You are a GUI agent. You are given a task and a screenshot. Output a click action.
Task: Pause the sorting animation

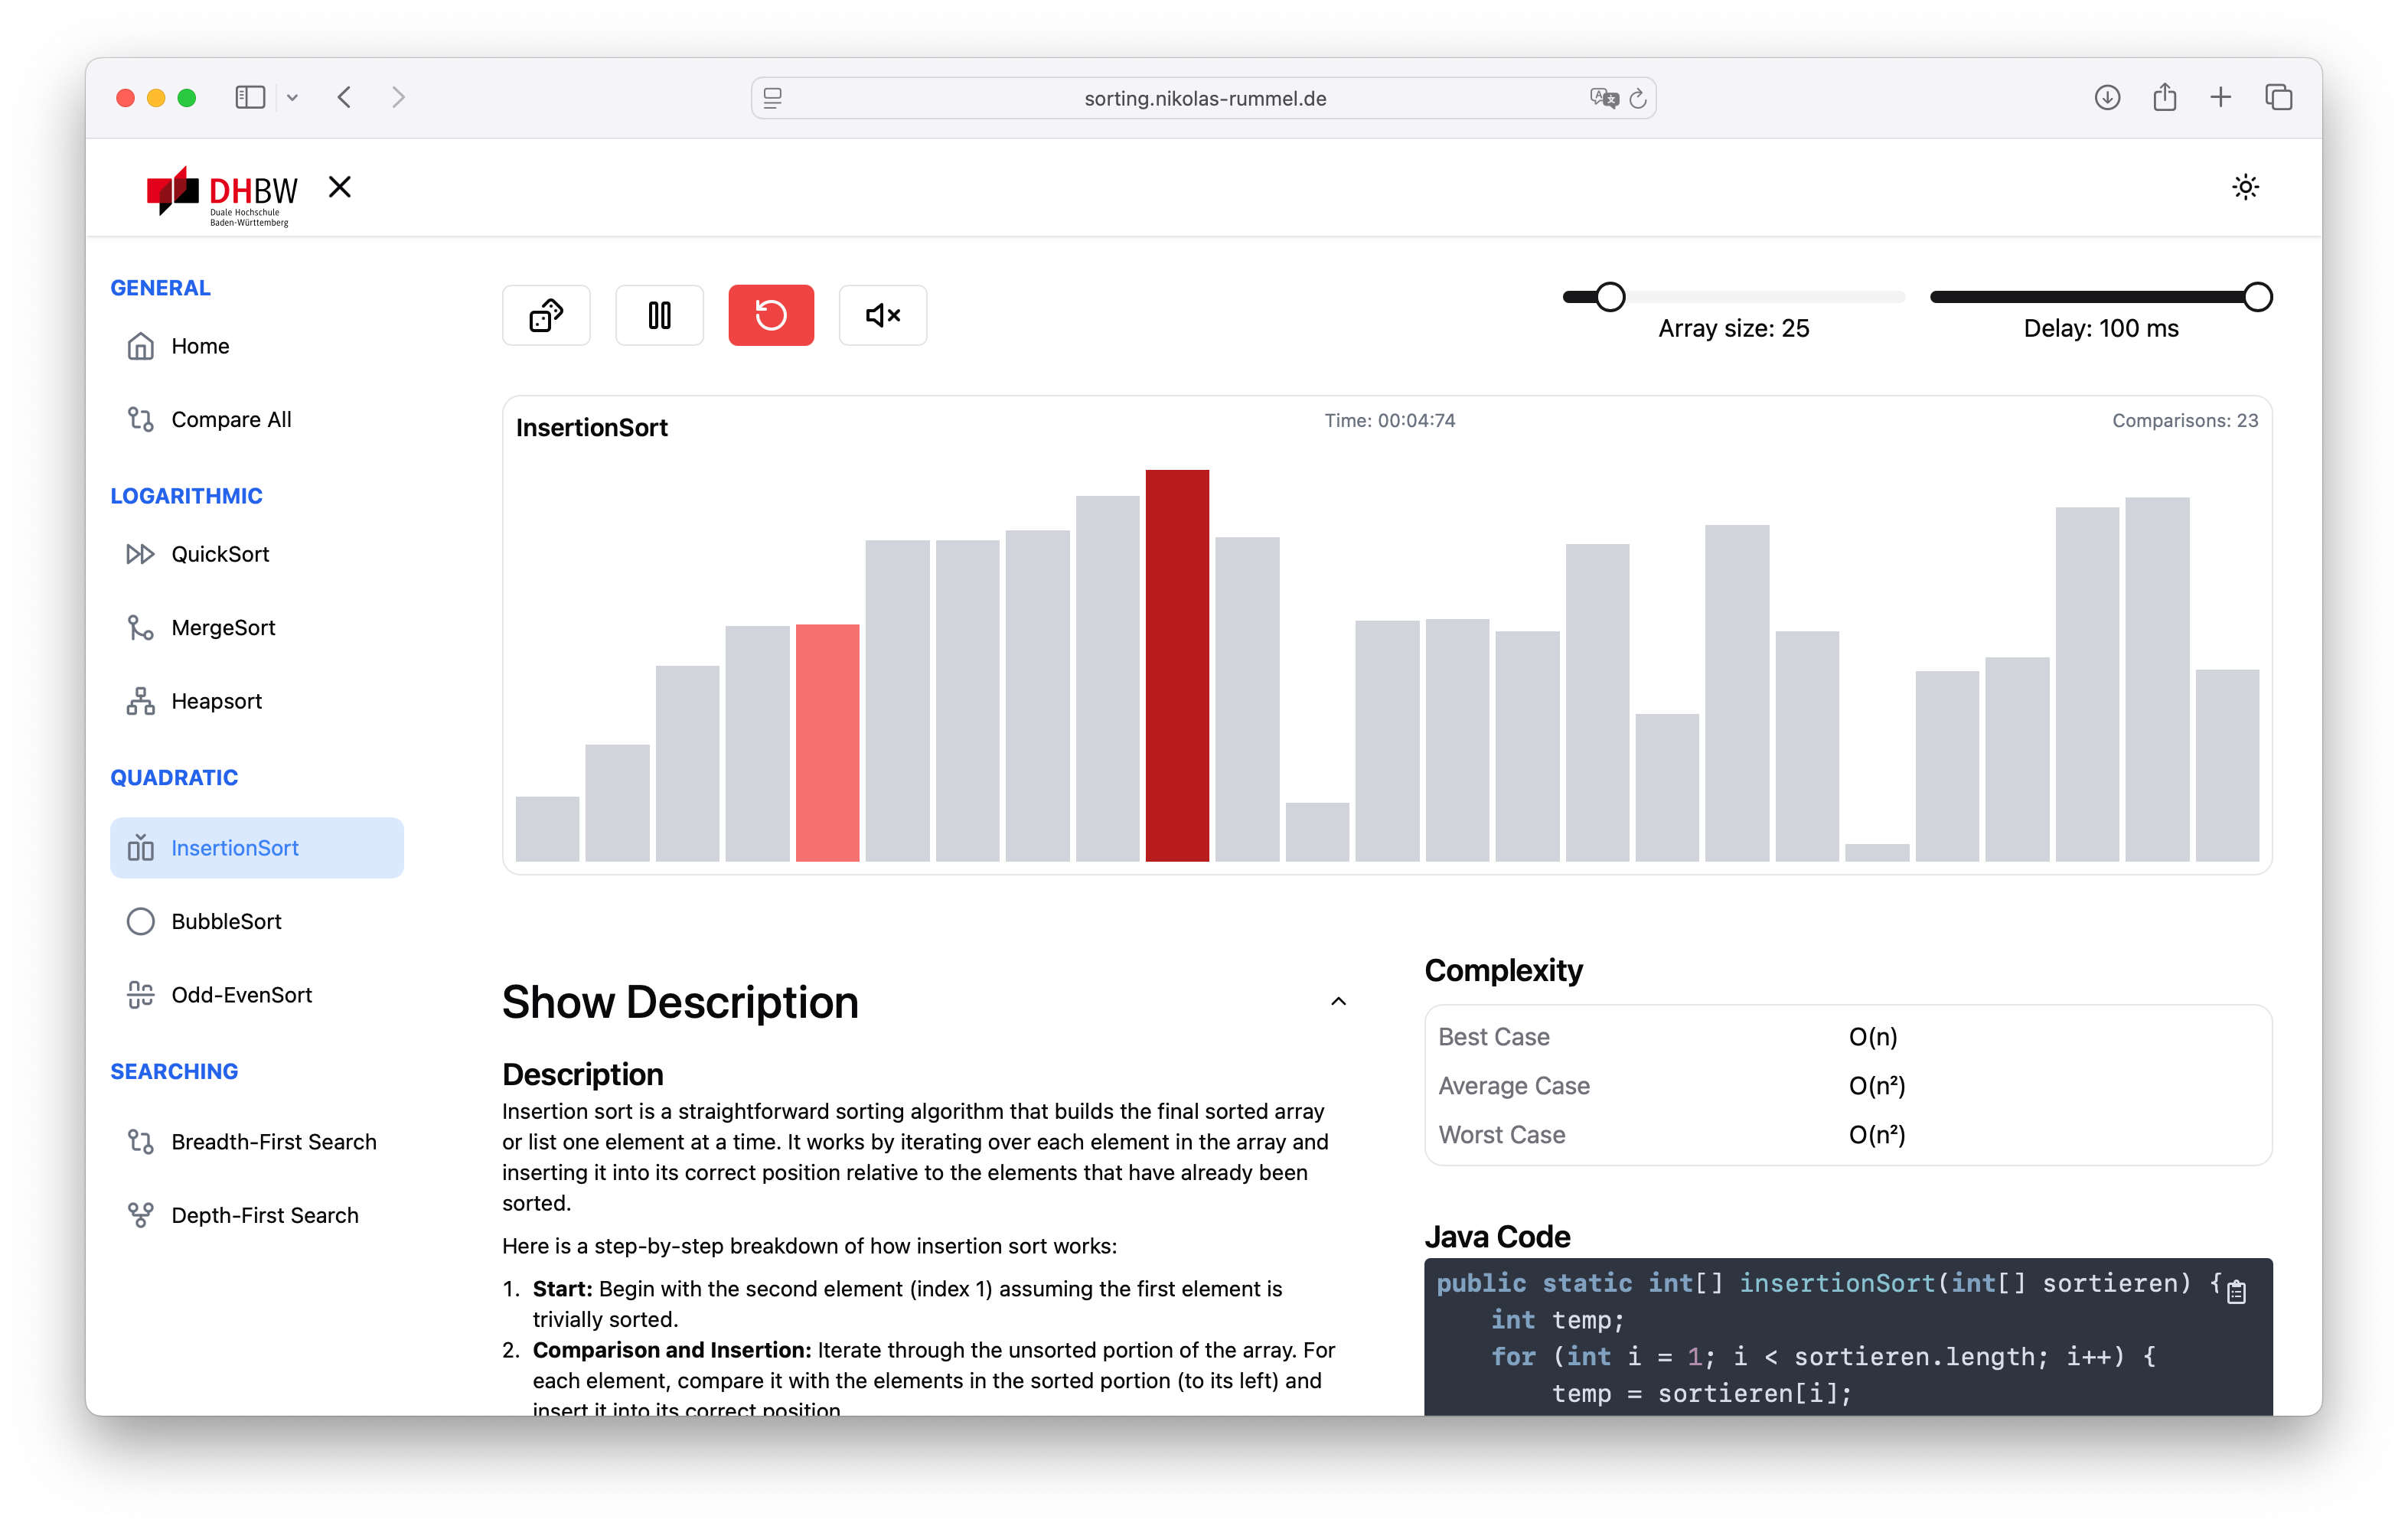tap(659, 315)
